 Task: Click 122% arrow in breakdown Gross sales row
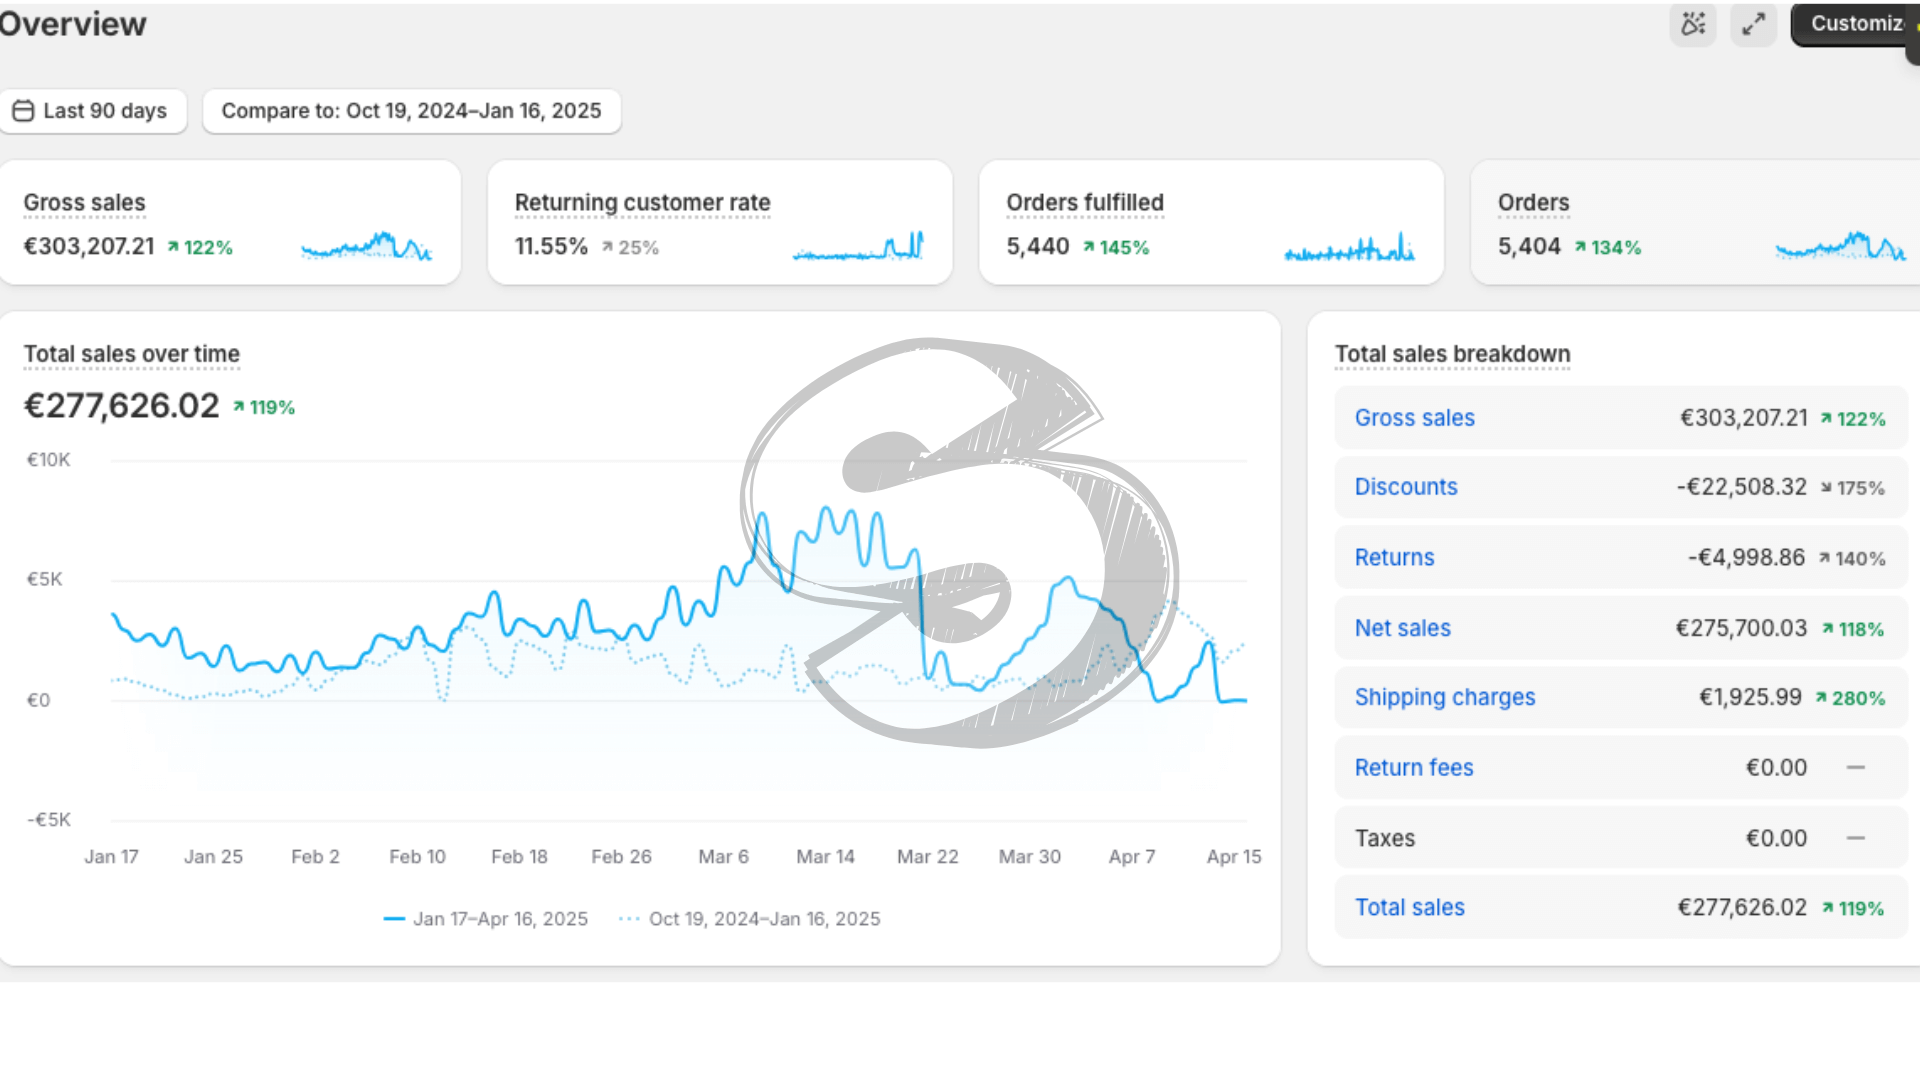pos(1852,419)
